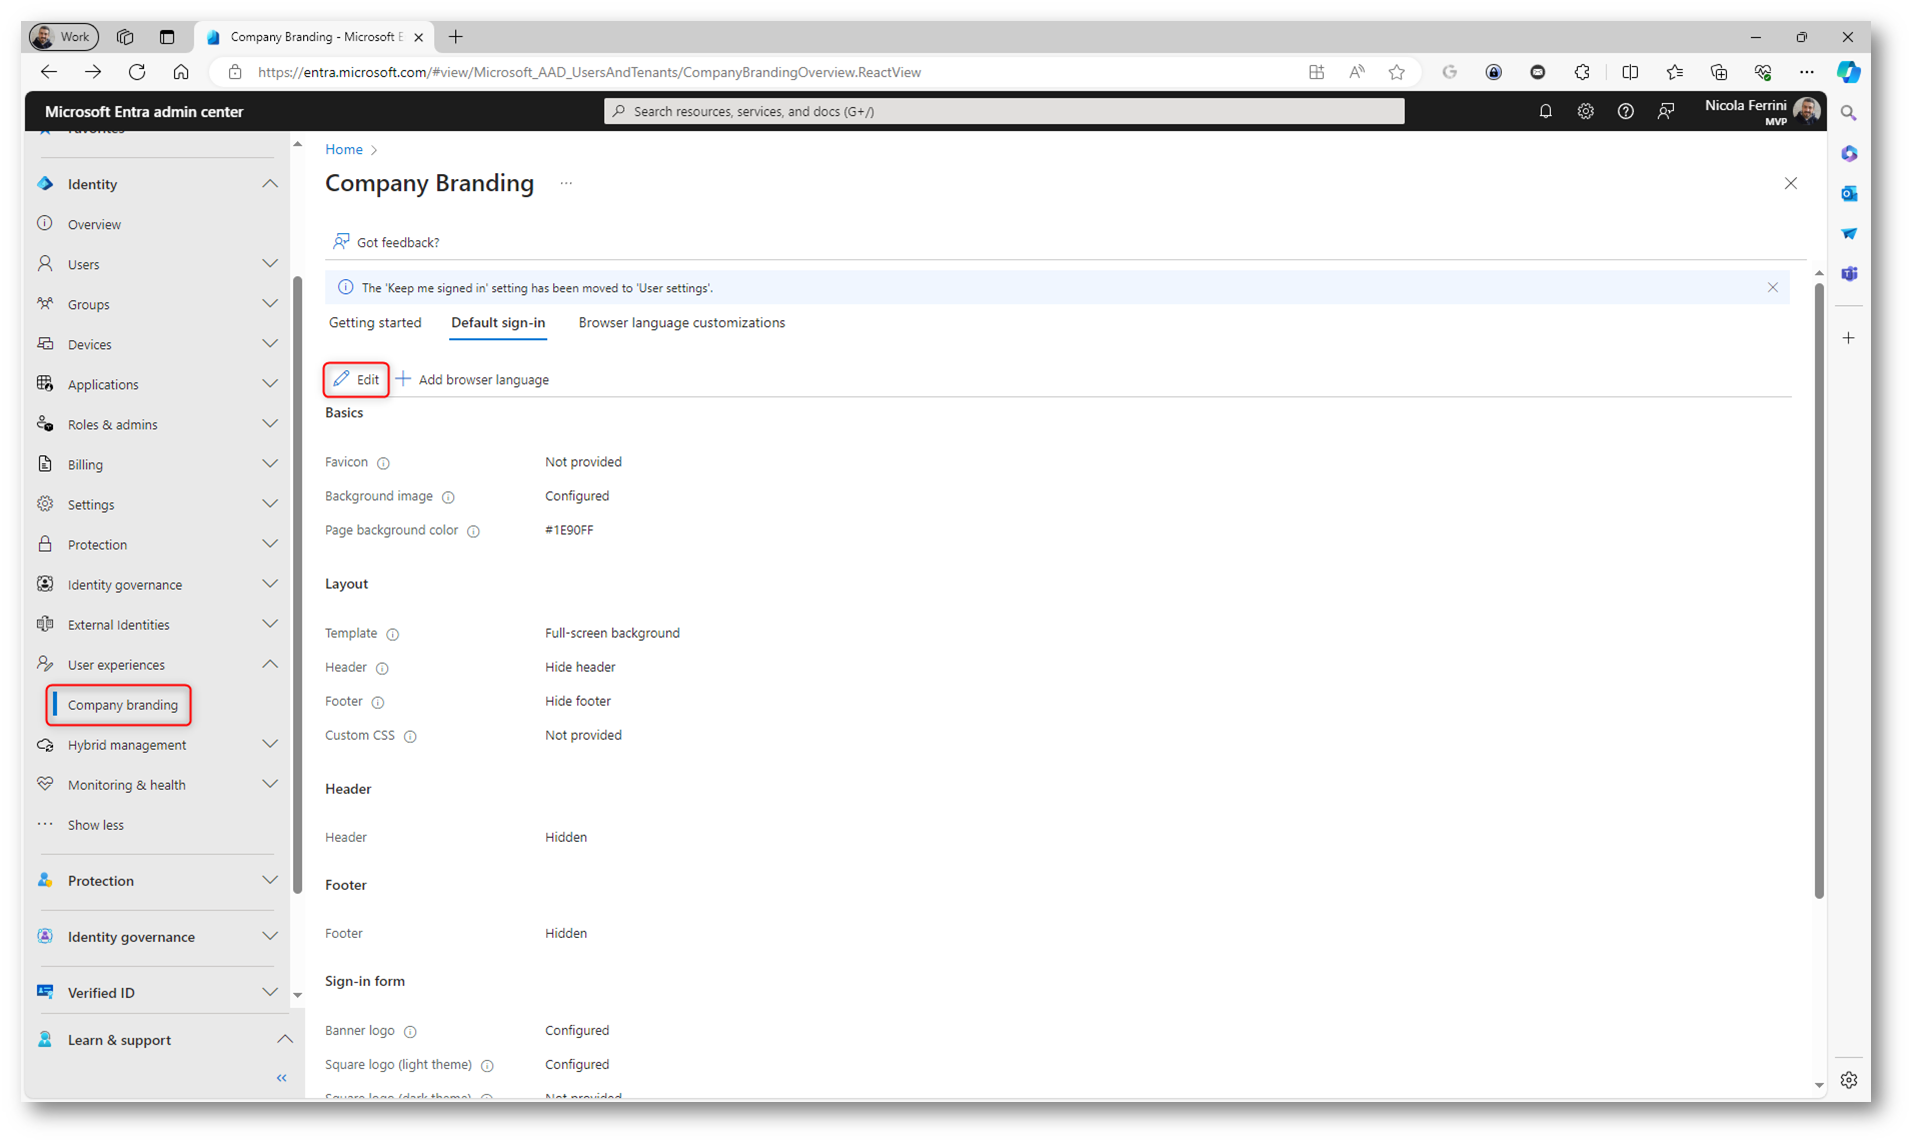Open Copilot icon in browser corner
1913x1144 pixels.
coord(1848,72)
